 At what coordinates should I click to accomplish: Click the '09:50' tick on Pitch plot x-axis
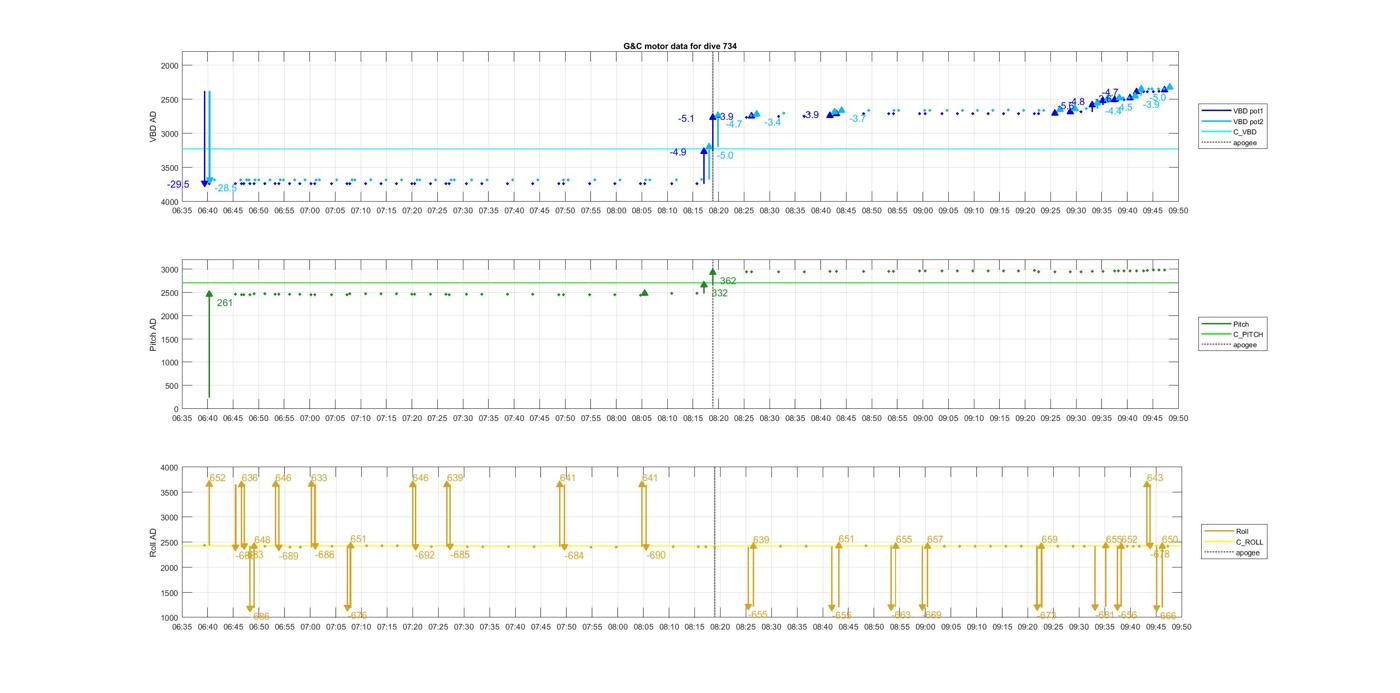pos(1178,418)
